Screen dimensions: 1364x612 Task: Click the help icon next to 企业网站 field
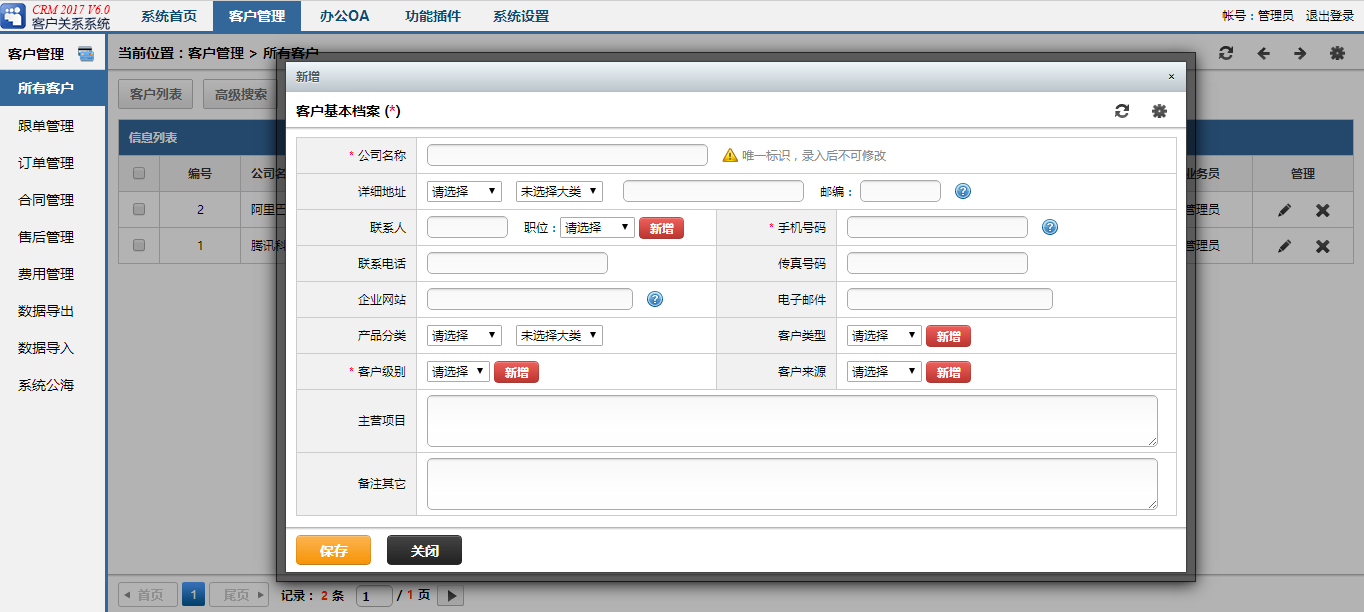tap(655, 299)
